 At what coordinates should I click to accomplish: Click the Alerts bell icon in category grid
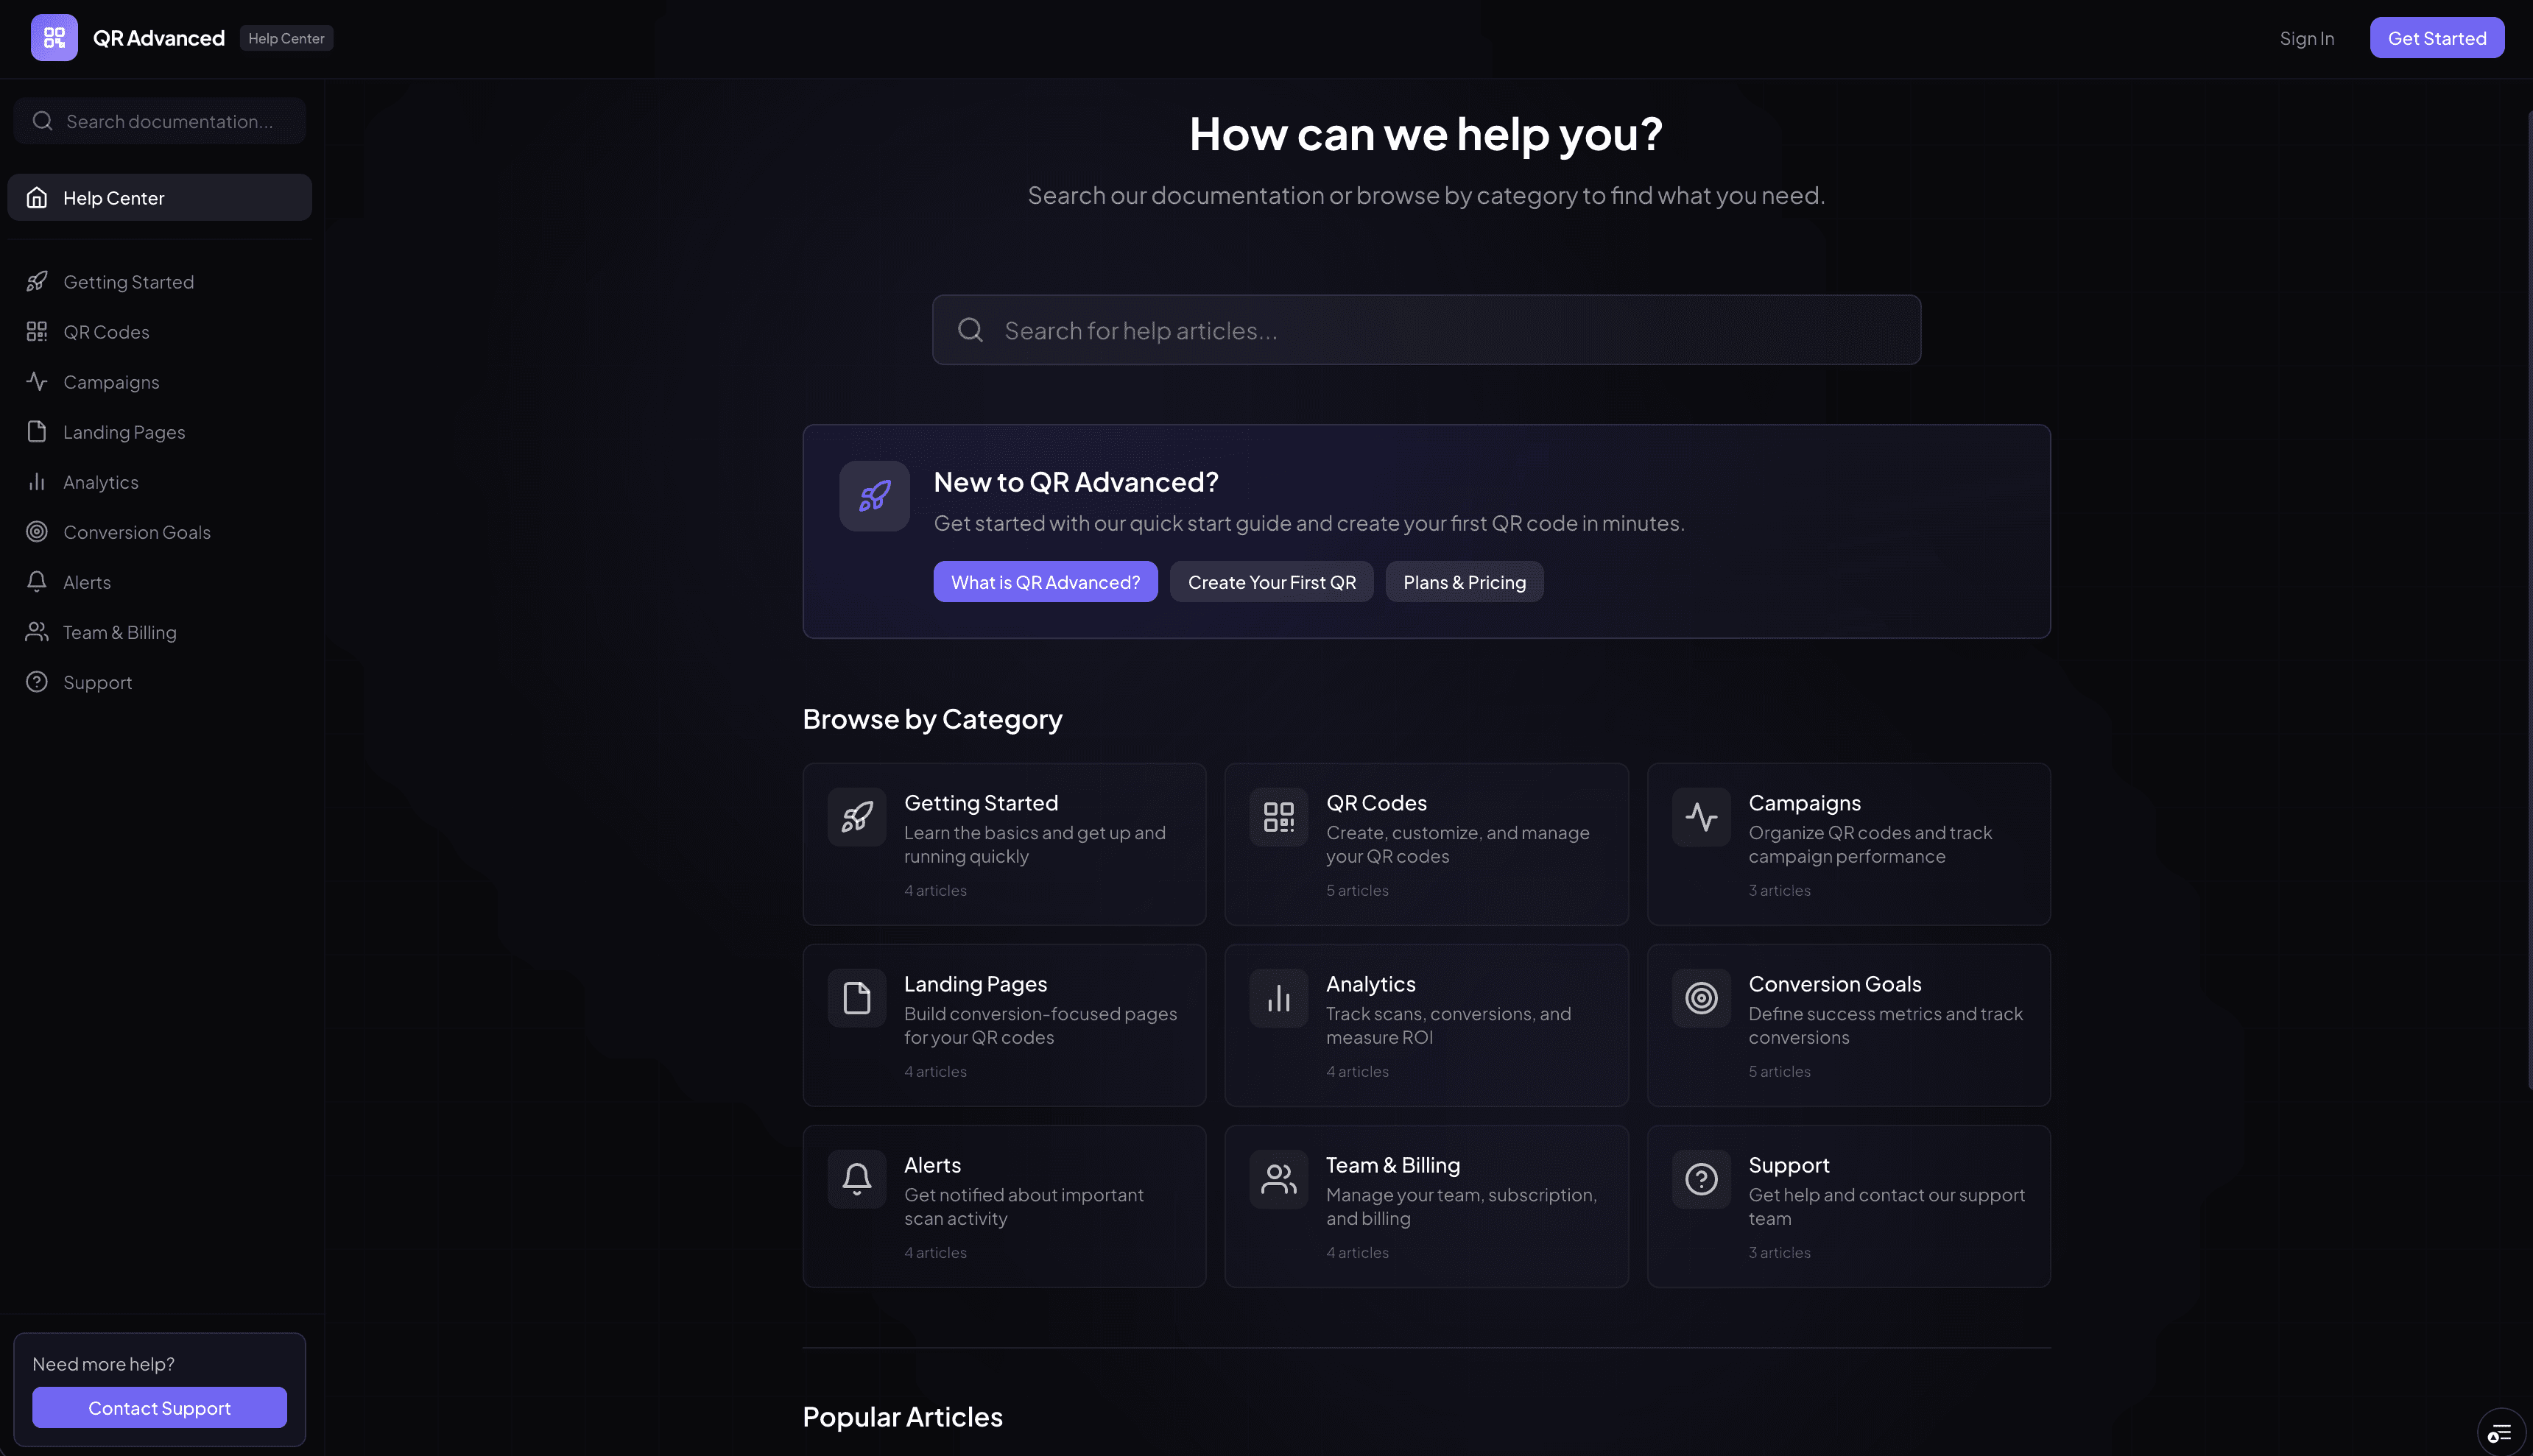pos(856,1179)
